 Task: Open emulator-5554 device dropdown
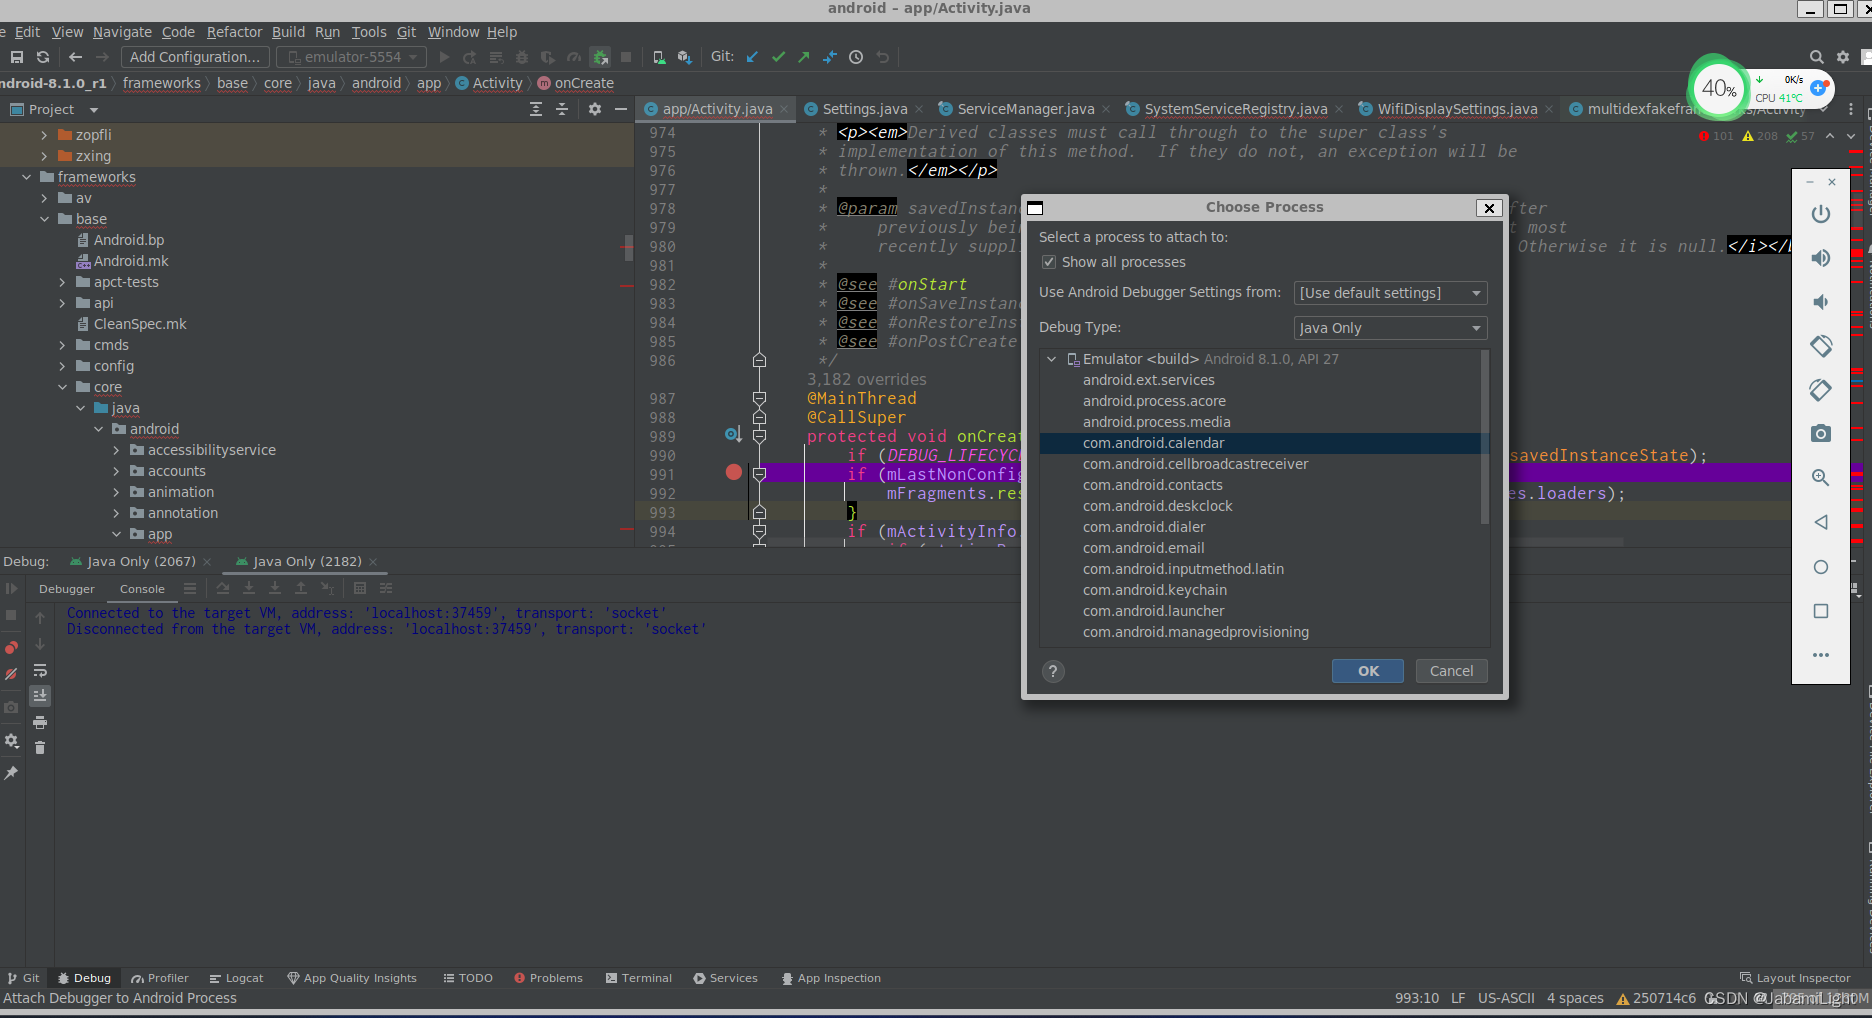(x=352, y=57)
